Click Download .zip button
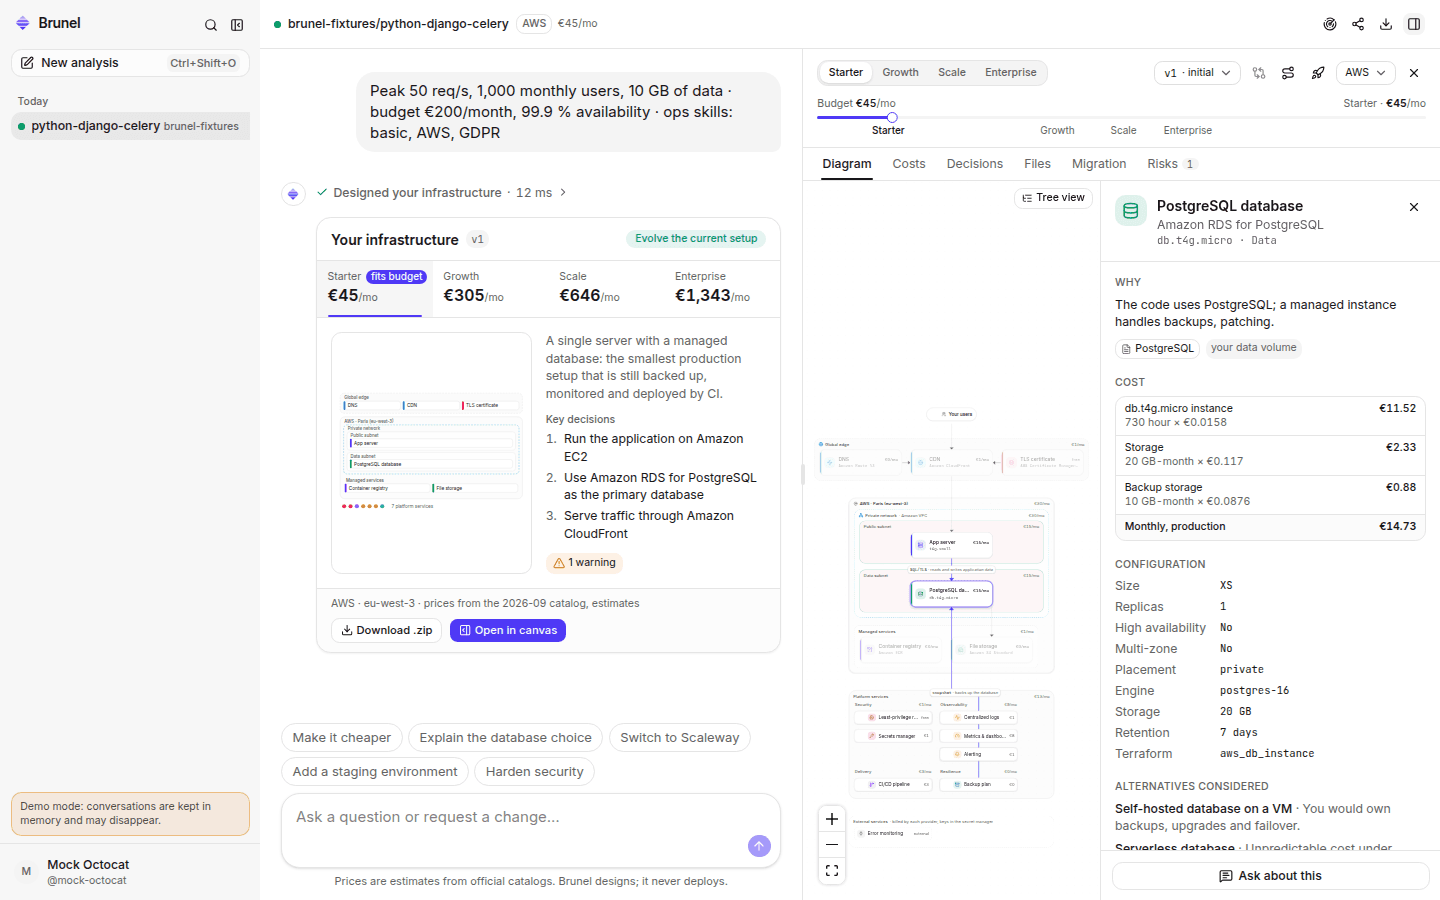This screenshot has height=900, width=1440. pos(386,631)
